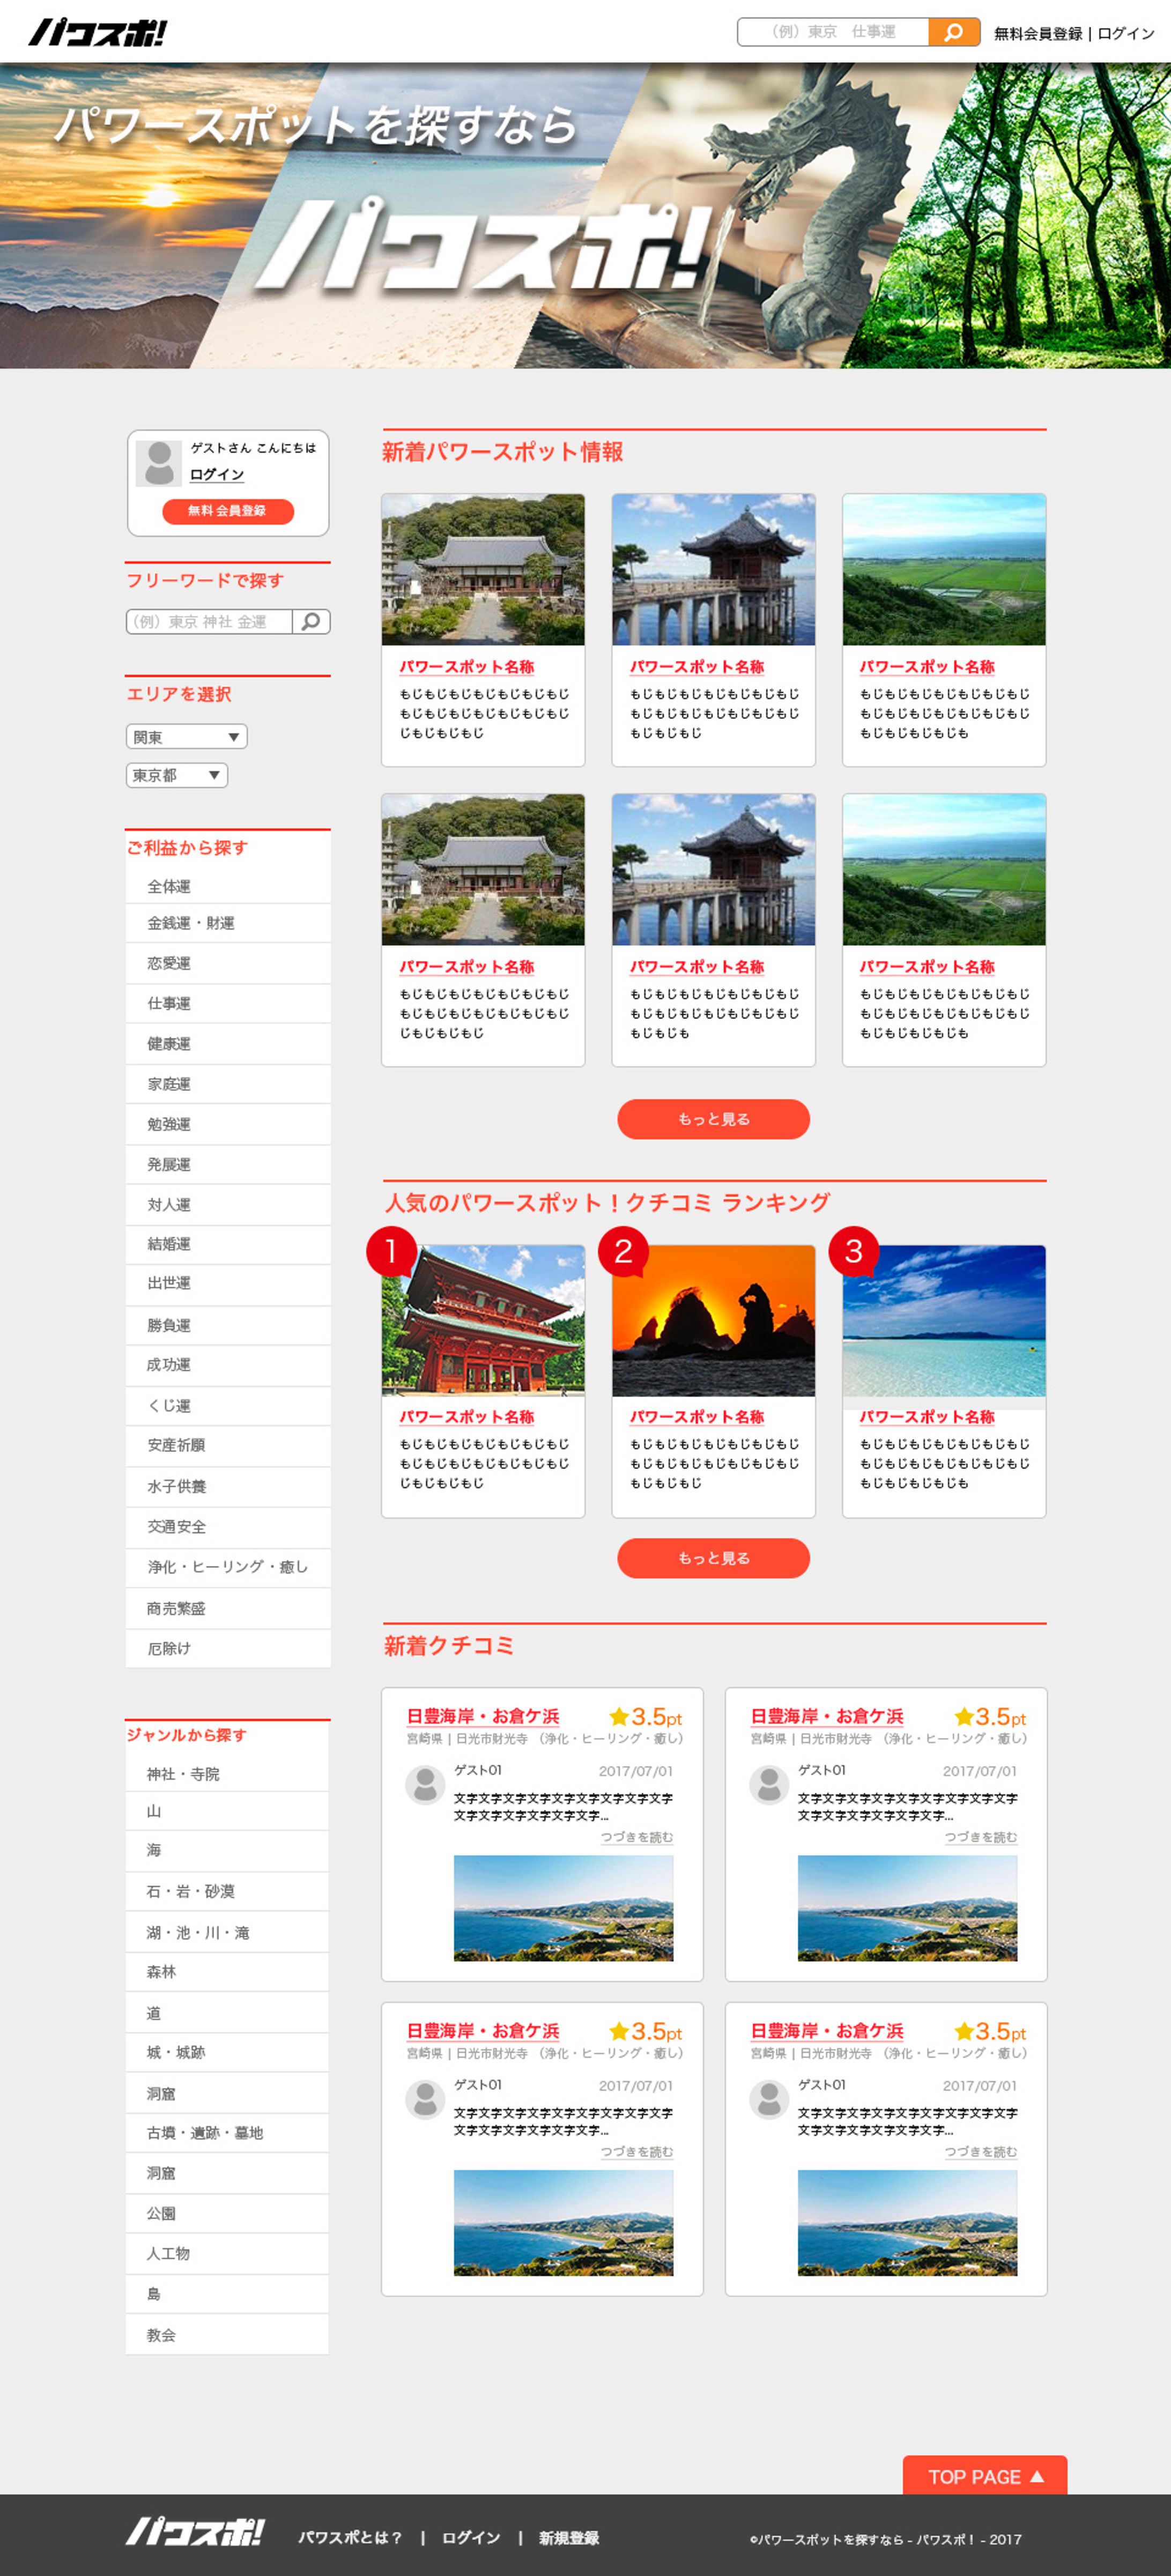The height and width of the screenshot is (2576, 1171).
Task: Open つづきを読む link in first review
Action: pos(636,1837)
